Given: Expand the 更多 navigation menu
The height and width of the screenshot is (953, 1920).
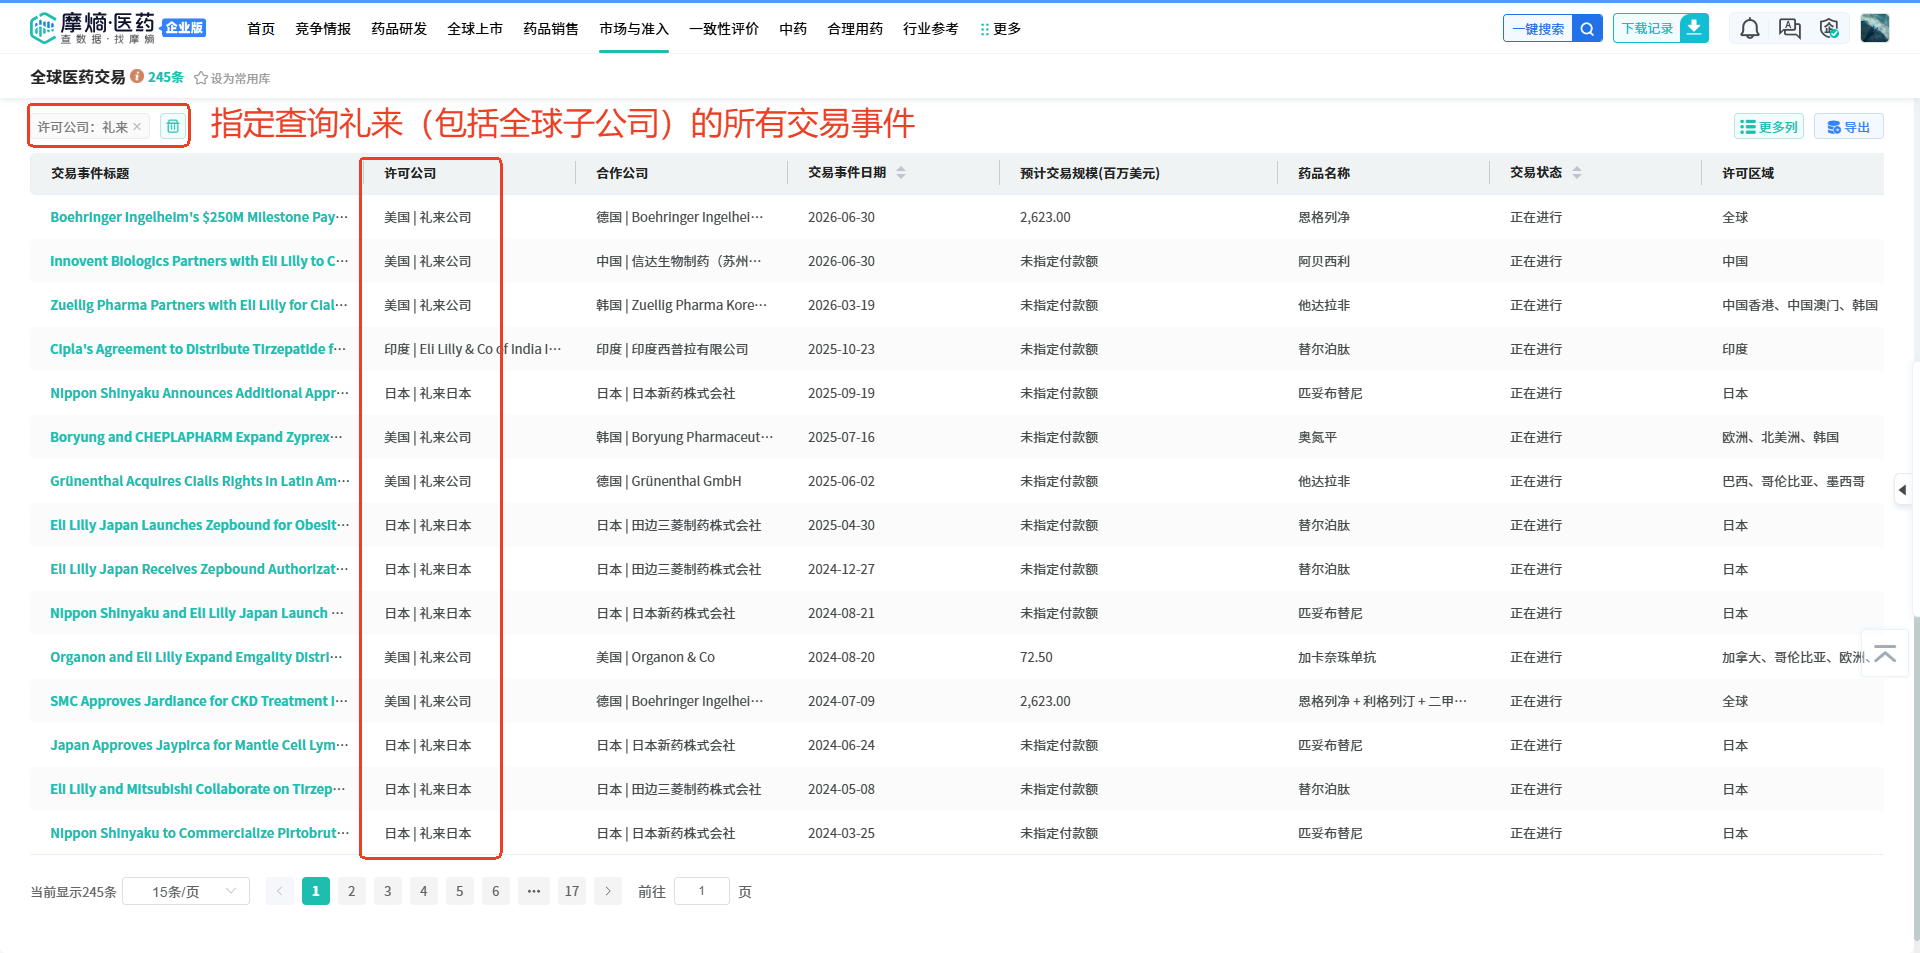Looking at the screenshot, I should [x=1001, y=29].
